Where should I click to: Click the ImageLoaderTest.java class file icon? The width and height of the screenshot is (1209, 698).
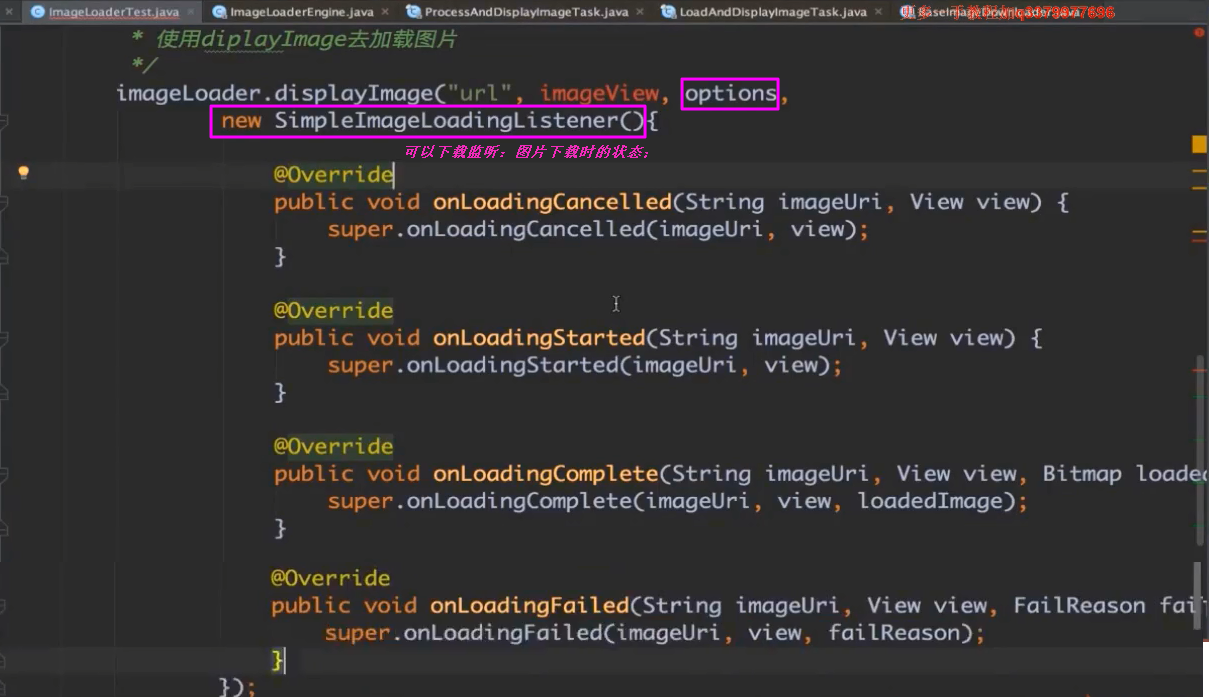point(37,12)
